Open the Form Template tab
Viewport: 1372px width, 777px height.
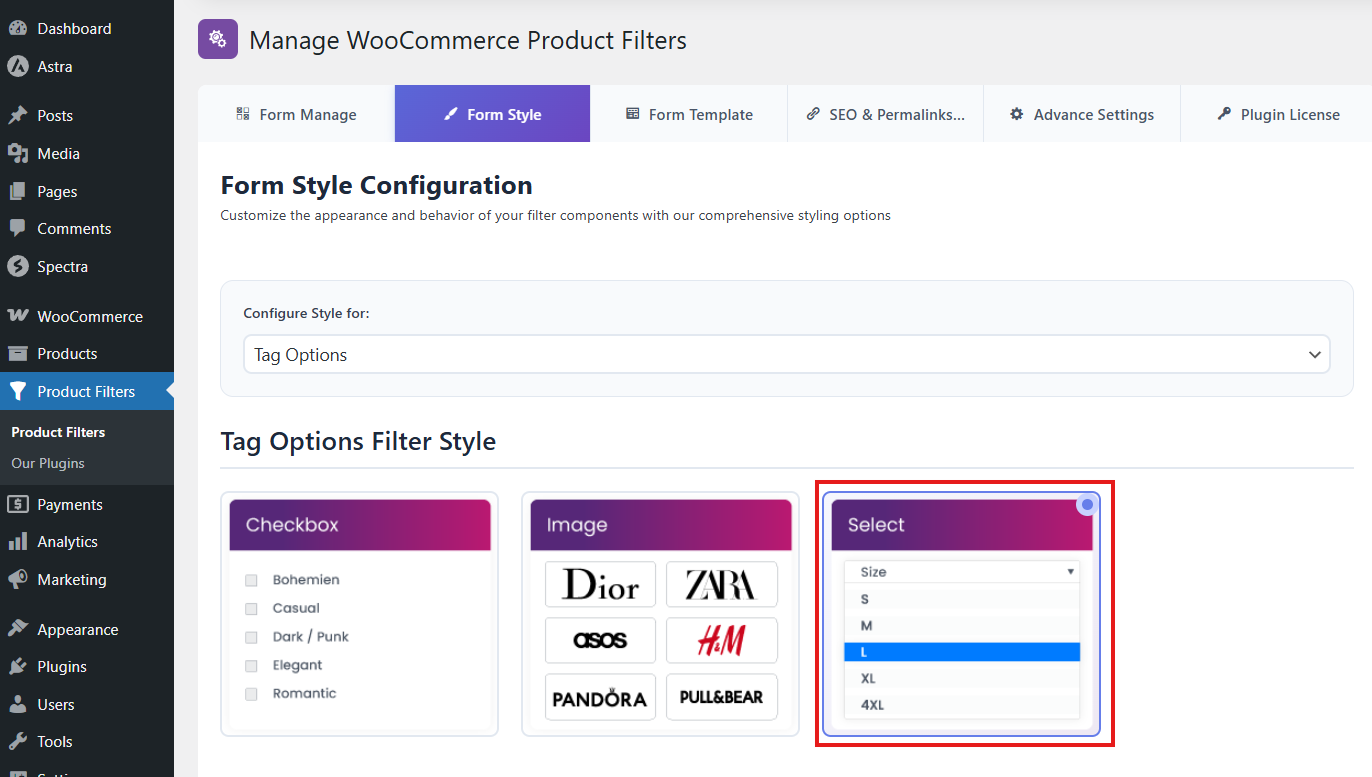(689, 114)
